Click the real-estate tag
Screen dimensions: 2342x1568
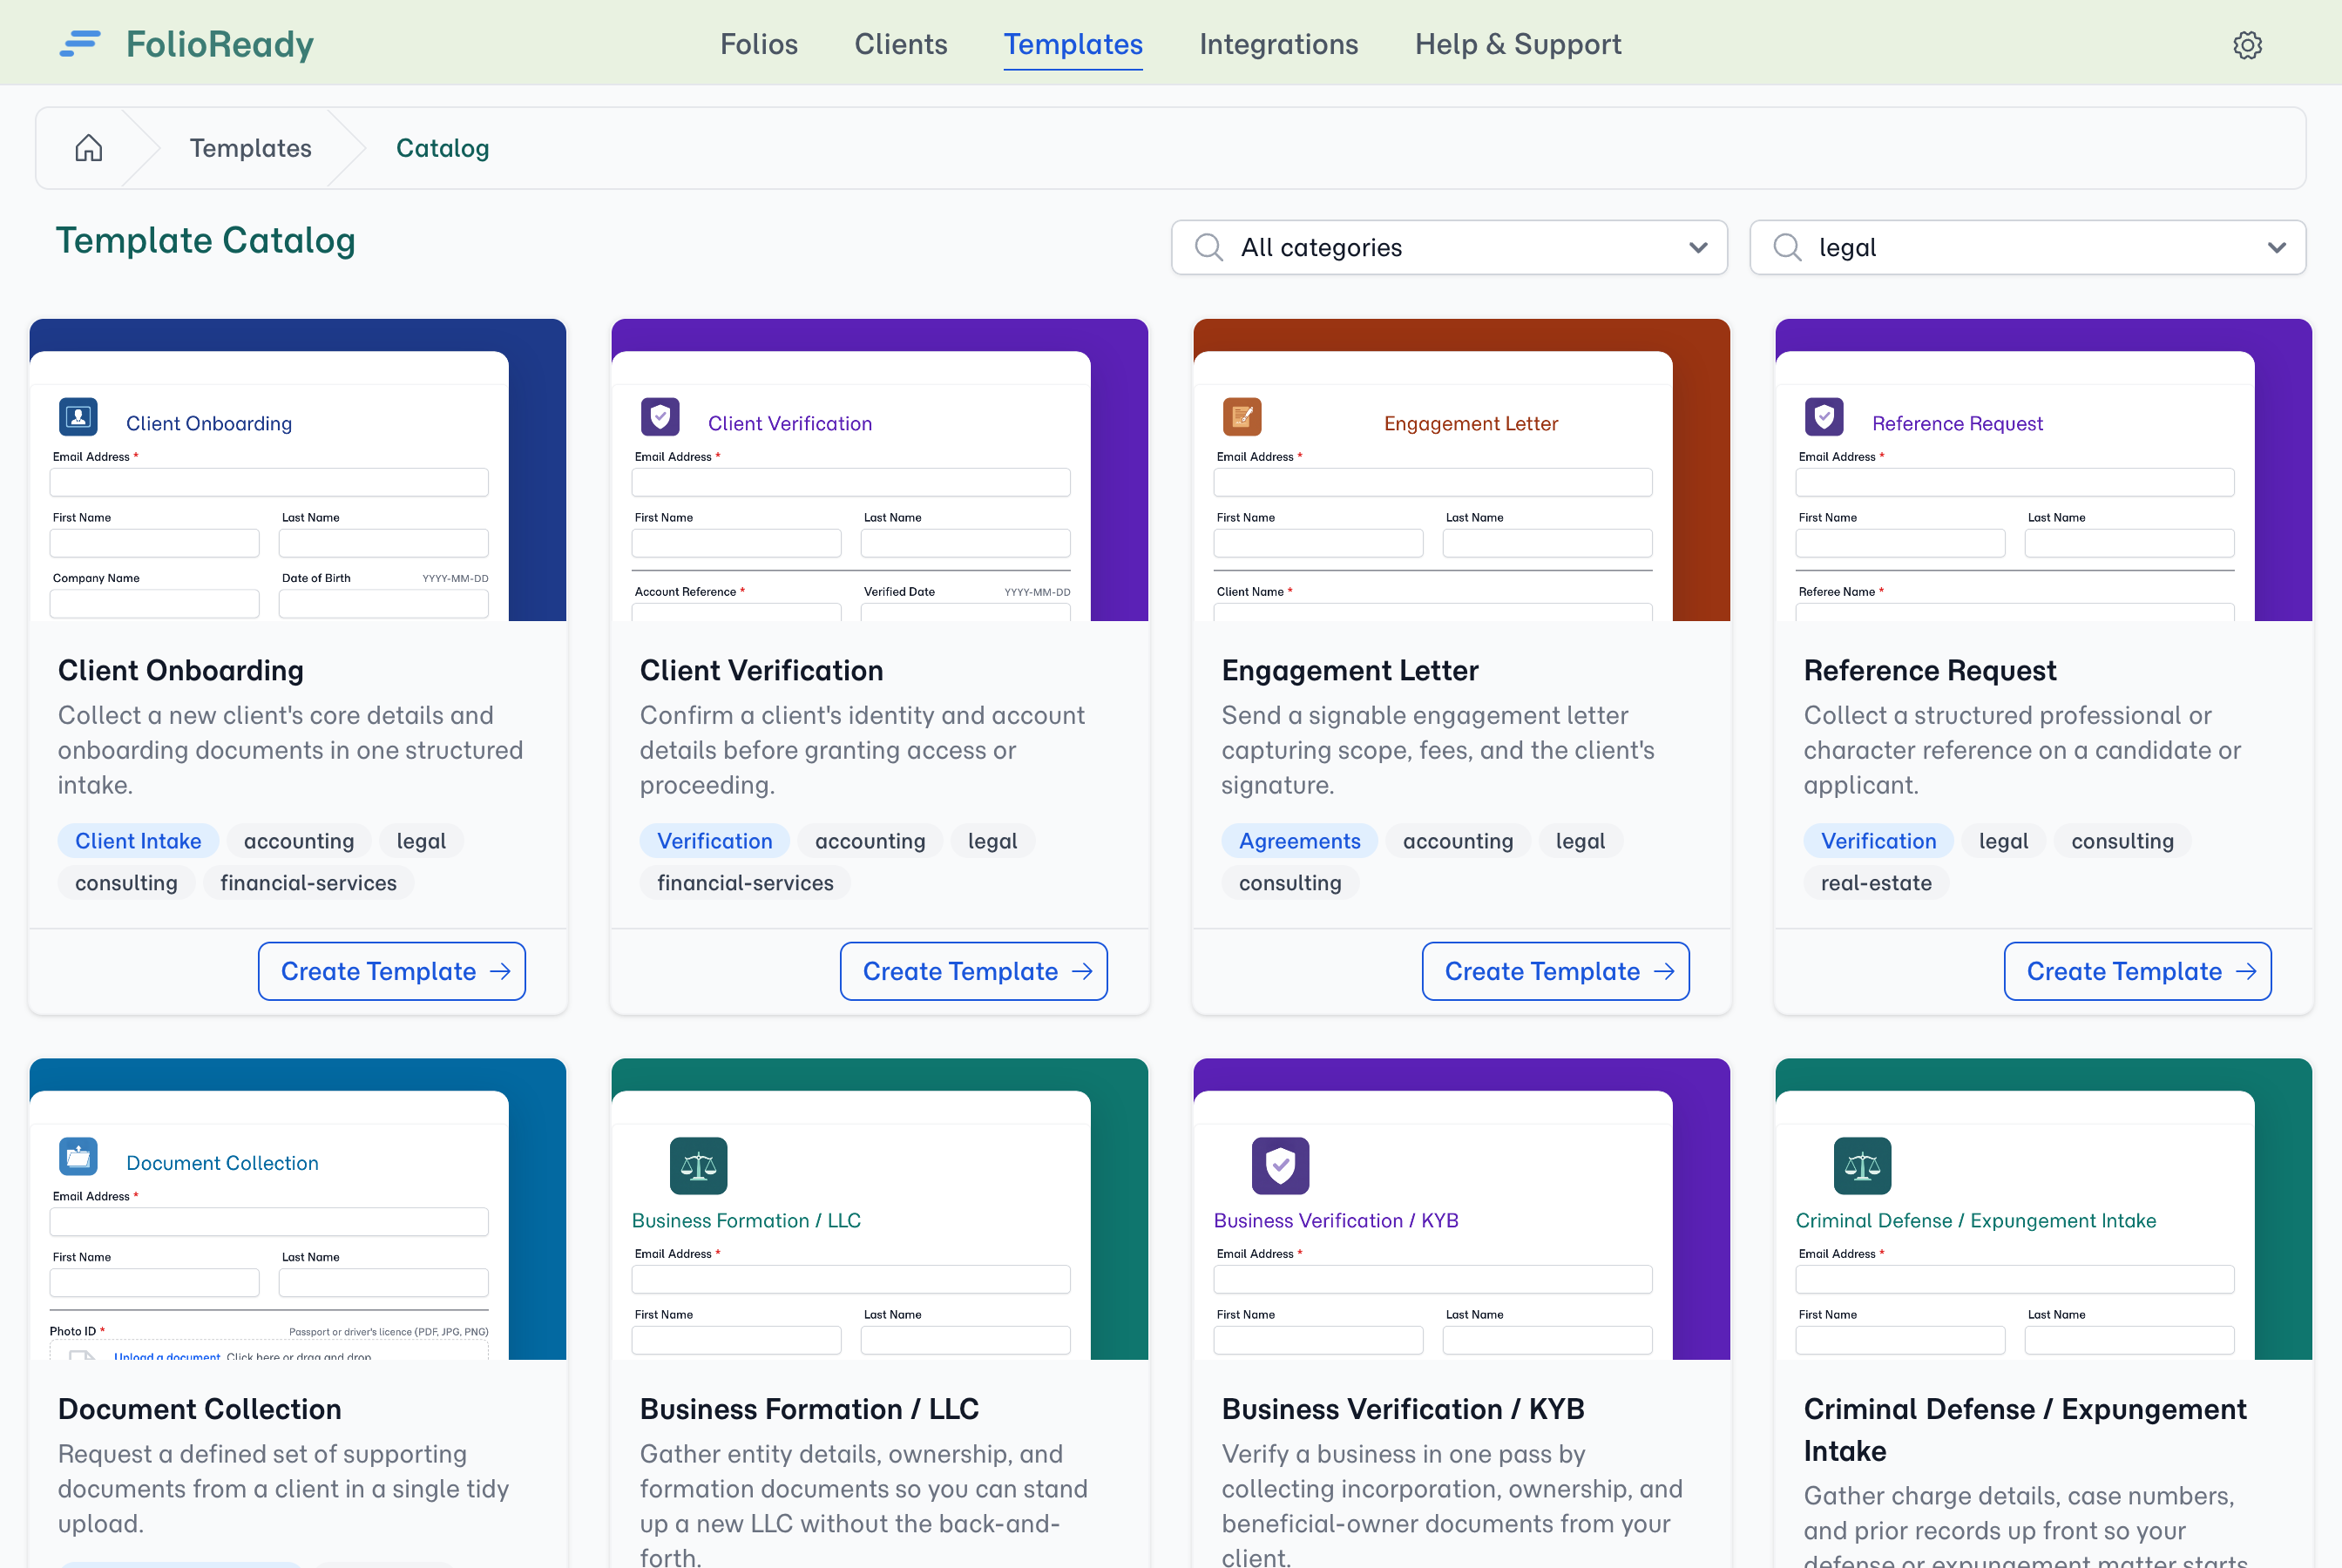click(x=1876, y=883)
